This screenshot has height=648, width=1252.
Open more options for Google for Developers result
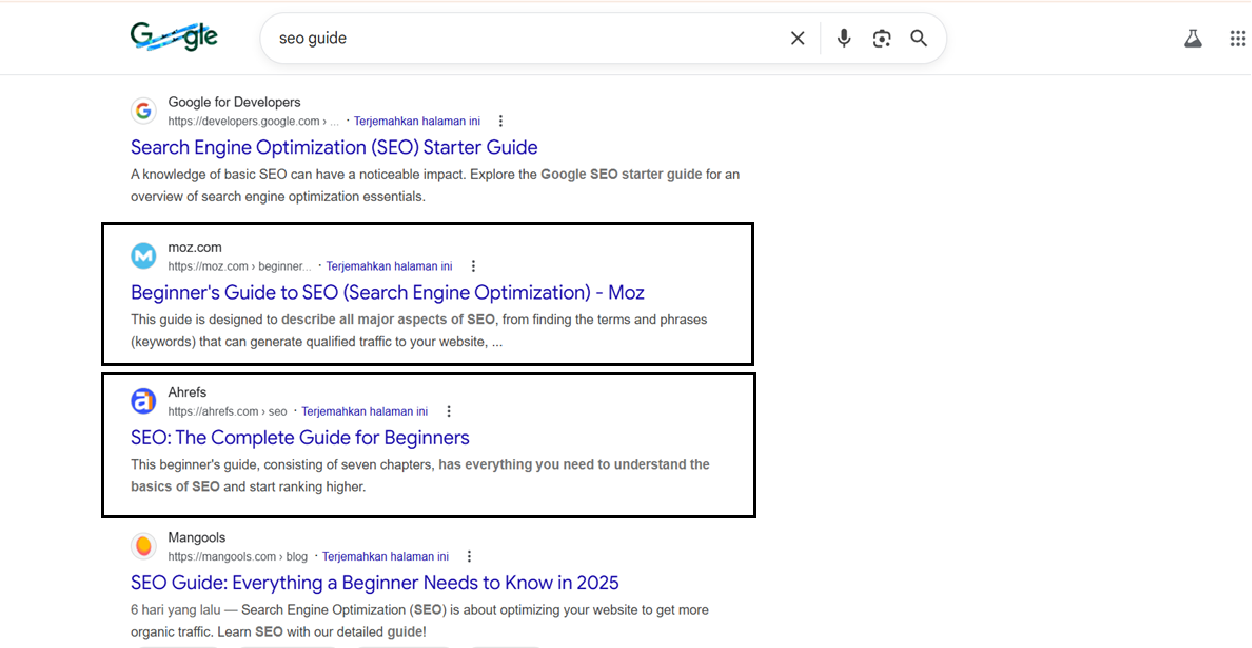(501, 121)
